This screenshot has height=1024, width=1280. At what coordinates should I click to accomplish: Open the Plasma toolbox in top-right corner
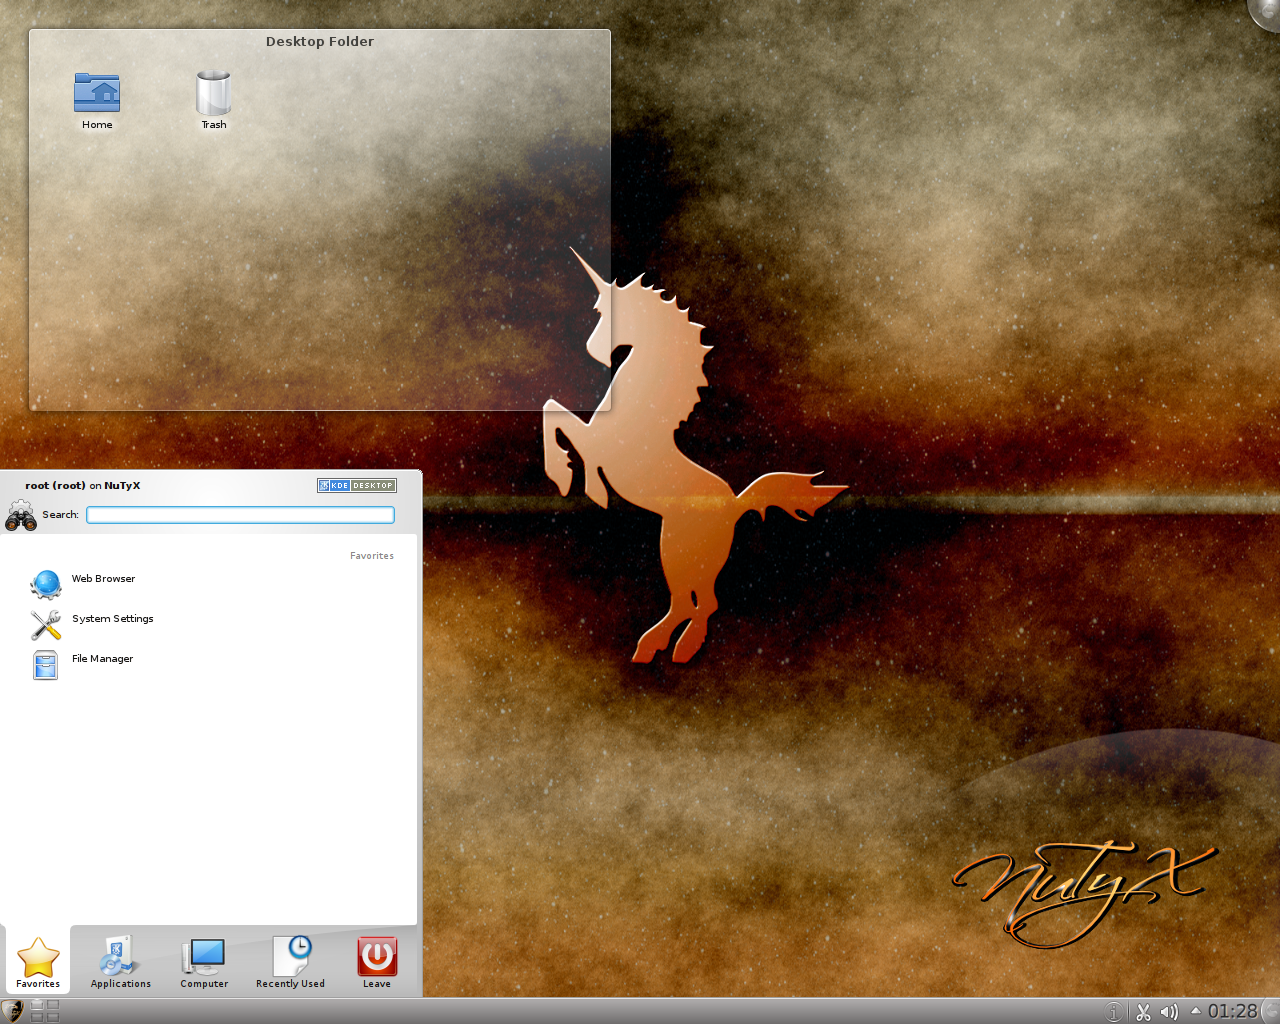coord(1266,12)
